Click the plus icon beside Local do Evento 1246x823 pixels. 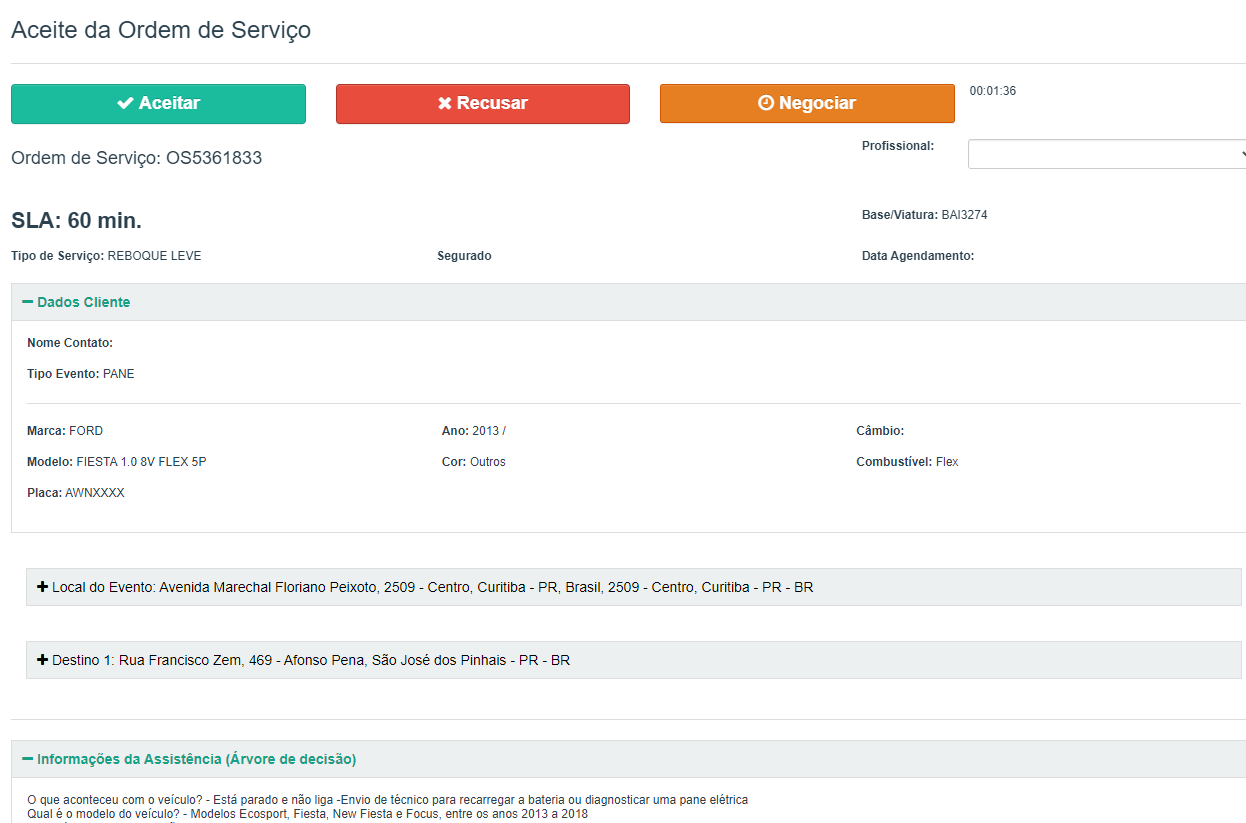click(42, 587)
